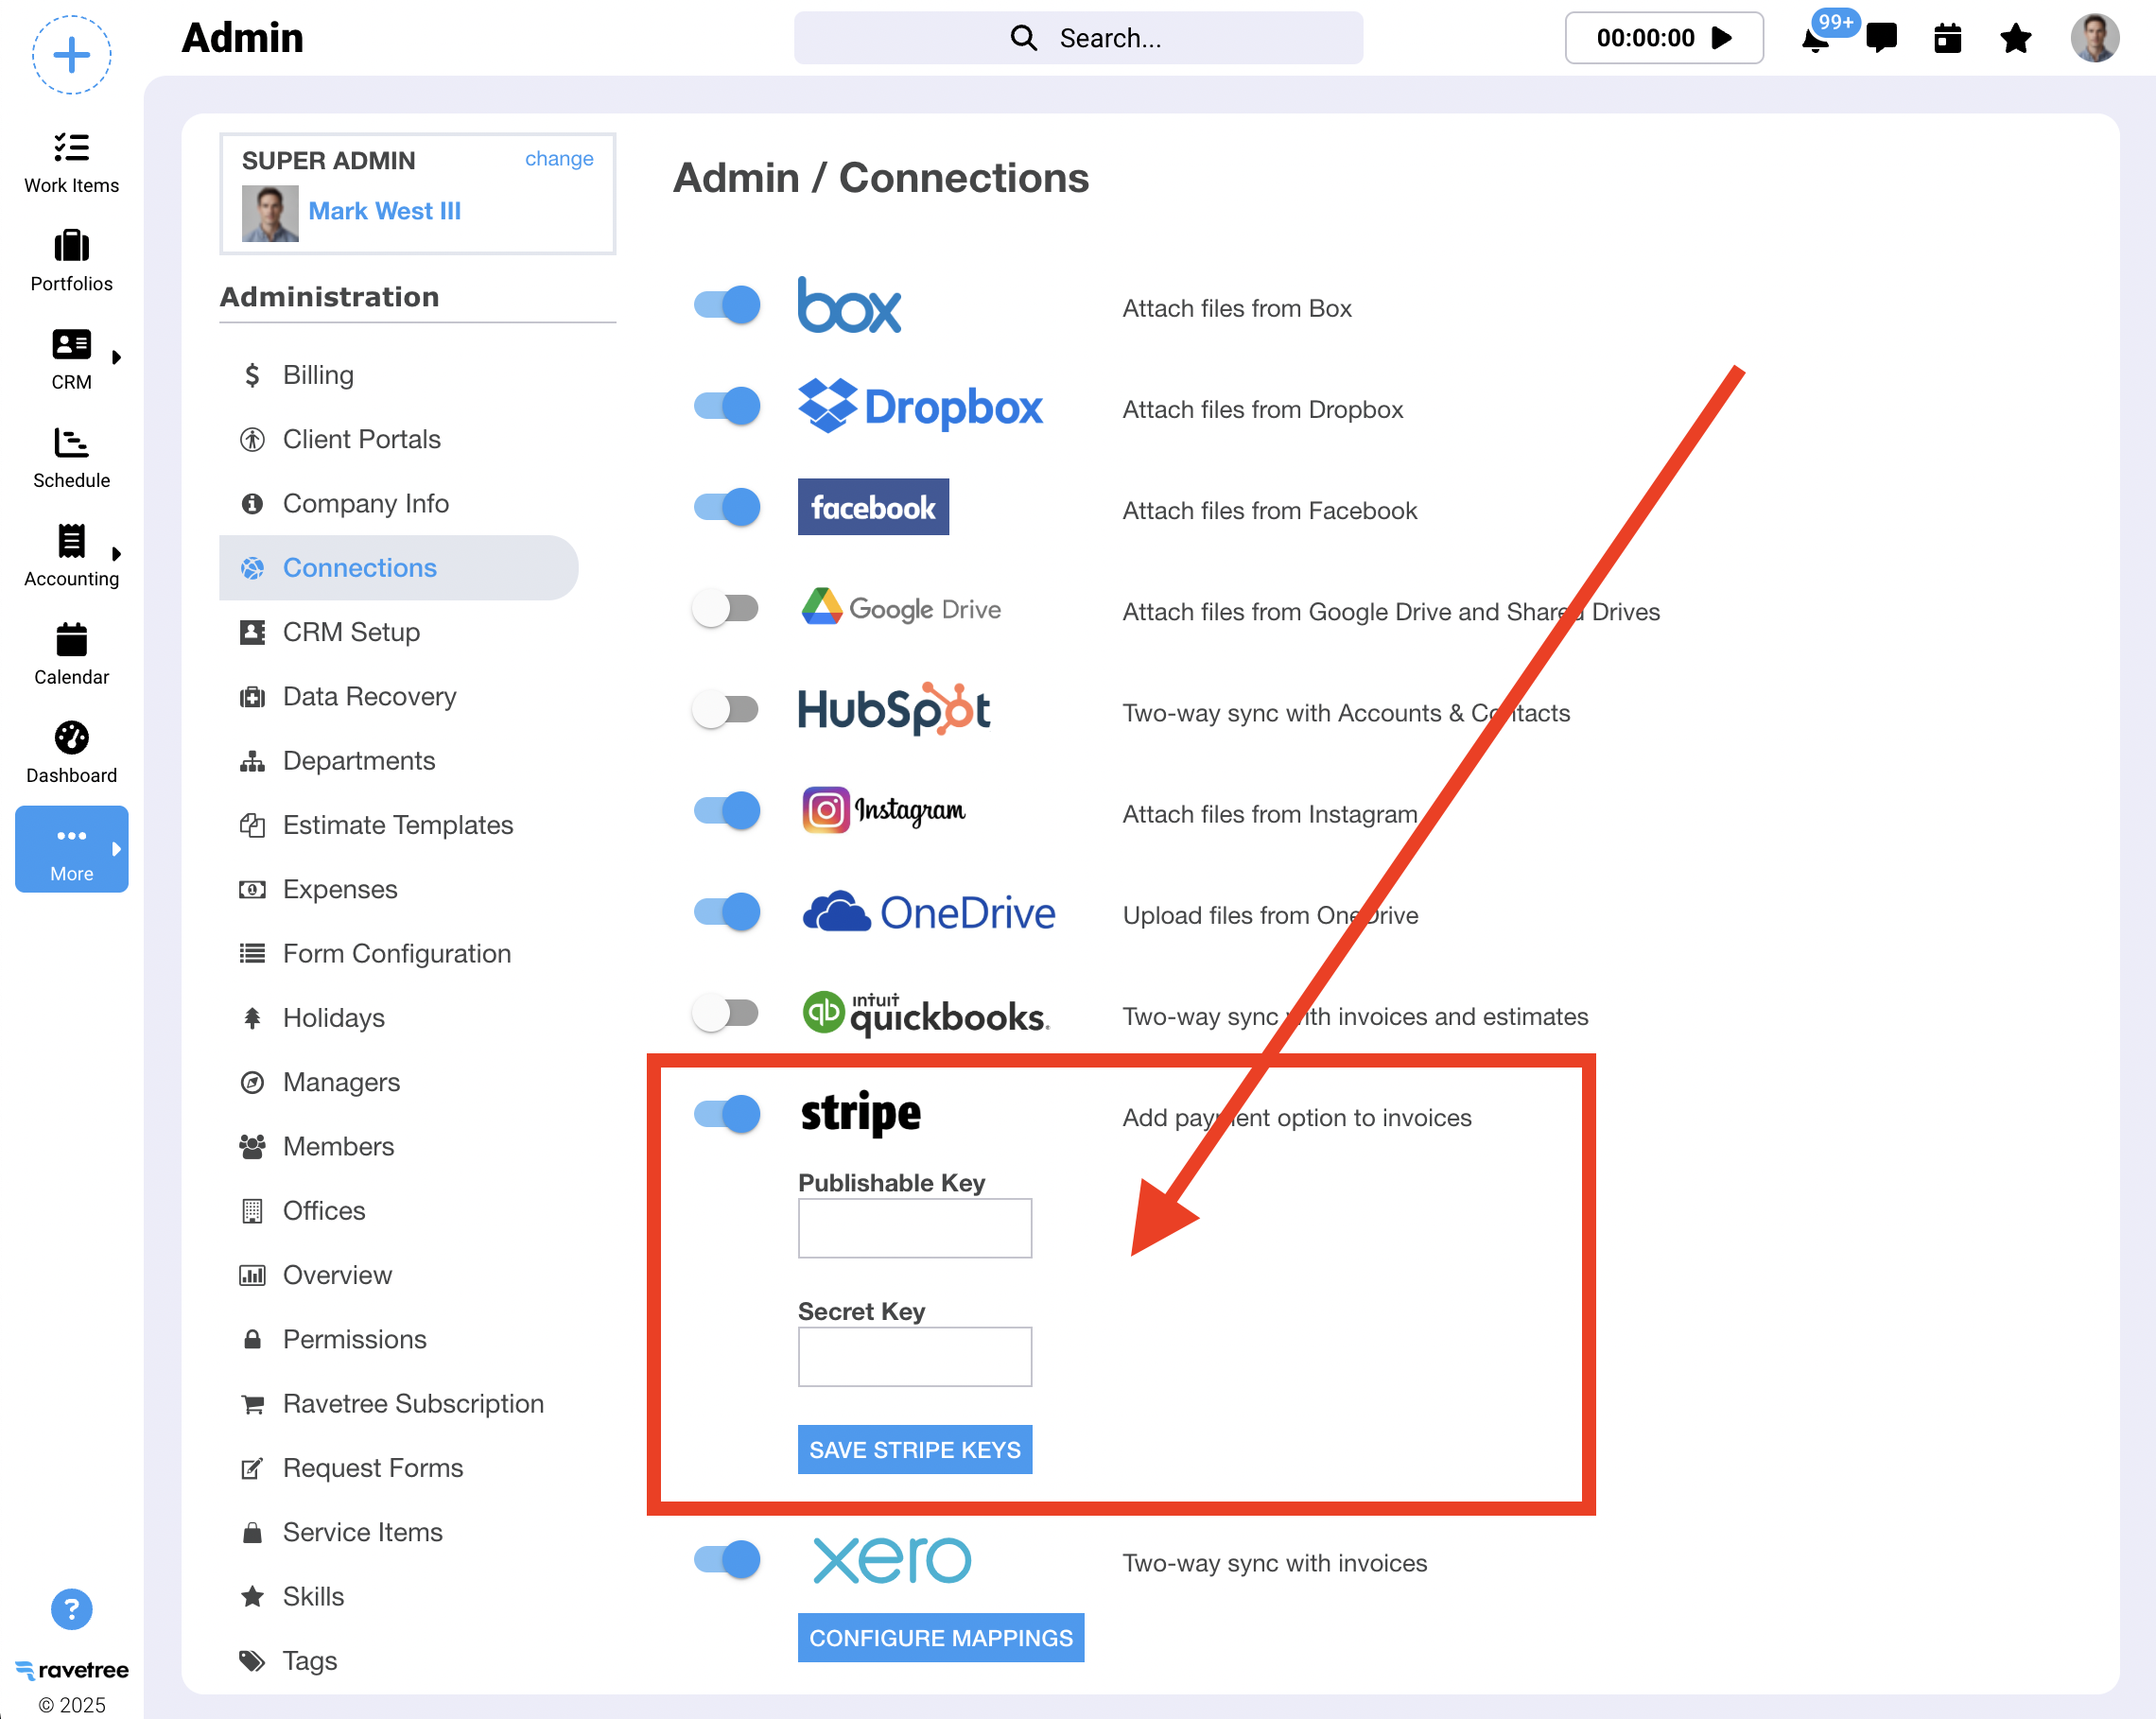Turn on the QuickBooks toggle
Image resolution: width=2156 pixels, height=1719 pixels.
pyautogui.click(x=727, y=1013)
